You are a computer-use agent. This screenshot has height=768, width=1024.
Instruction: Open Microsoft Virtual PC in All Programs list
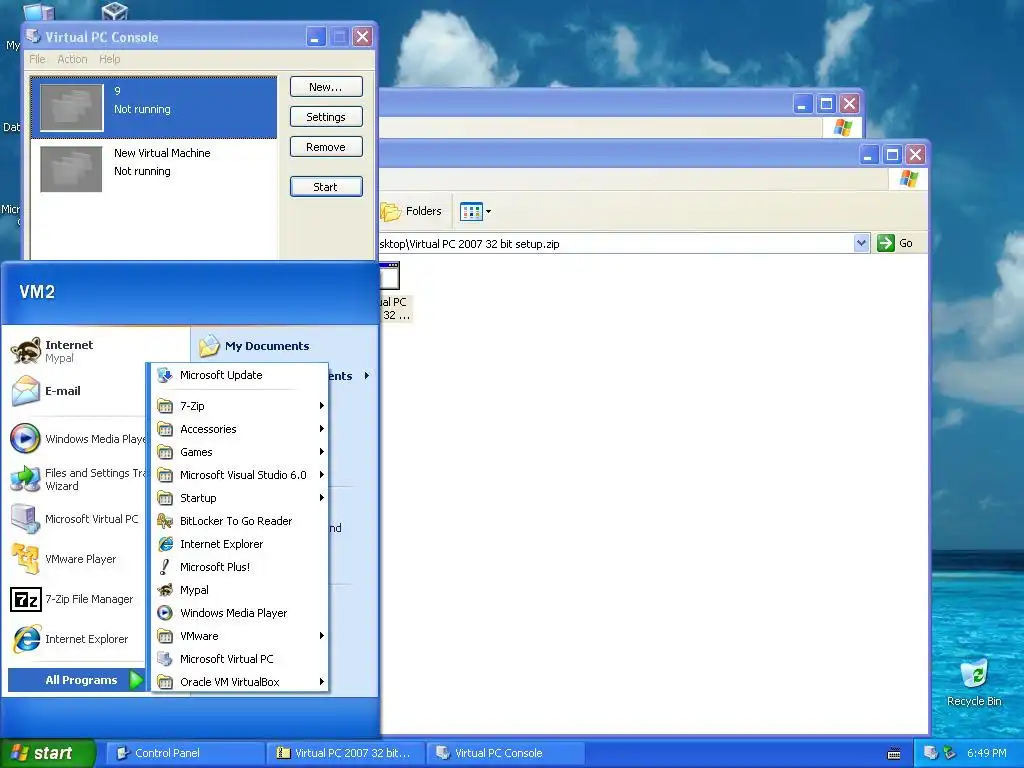[240, 659]
